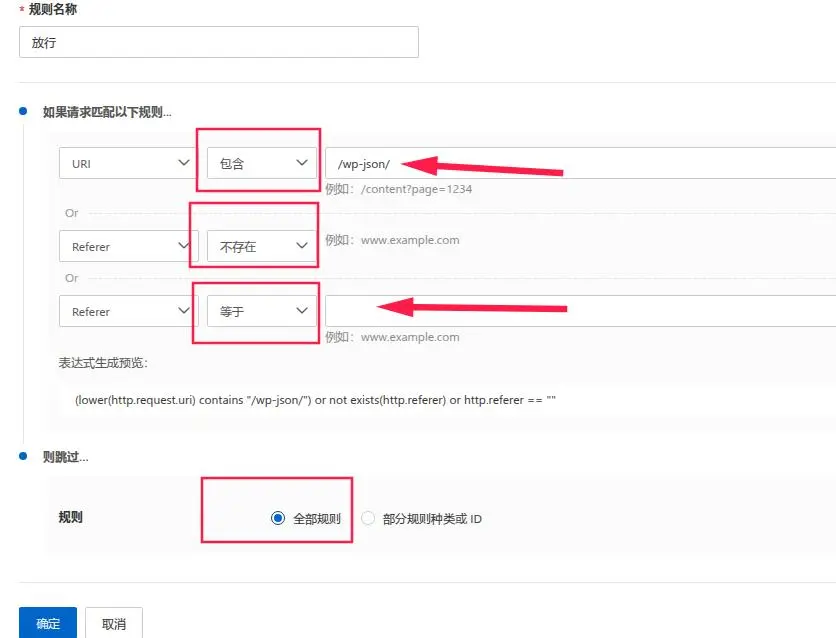Click the 如果请求匹配以下规则 section heading

click(106, 112)
